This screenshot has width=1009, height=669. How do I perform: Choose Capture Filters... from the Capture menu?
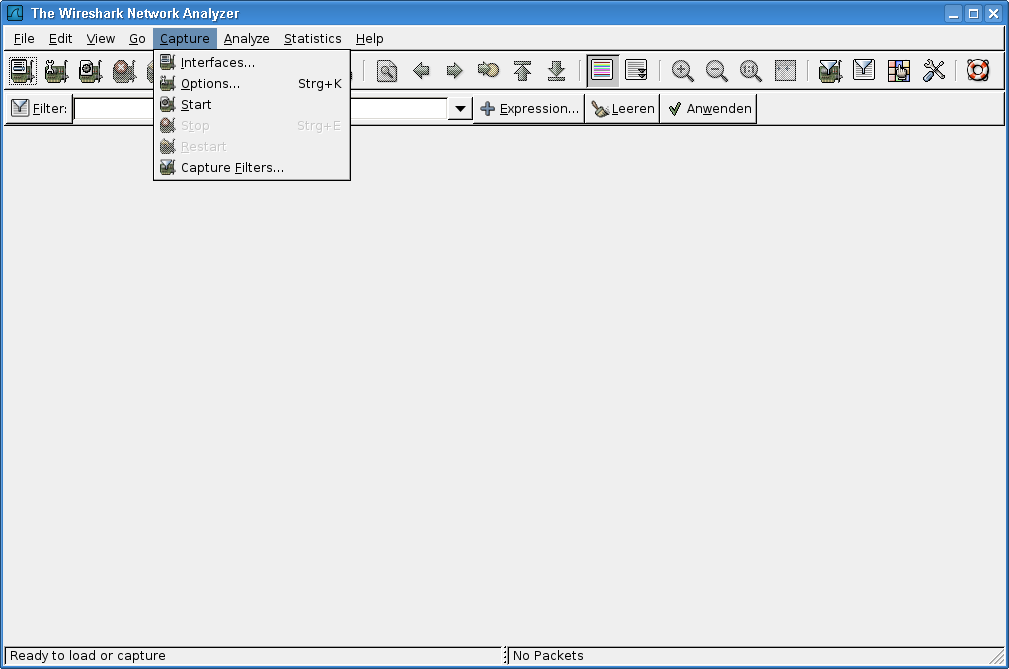[x=252, y=167]
